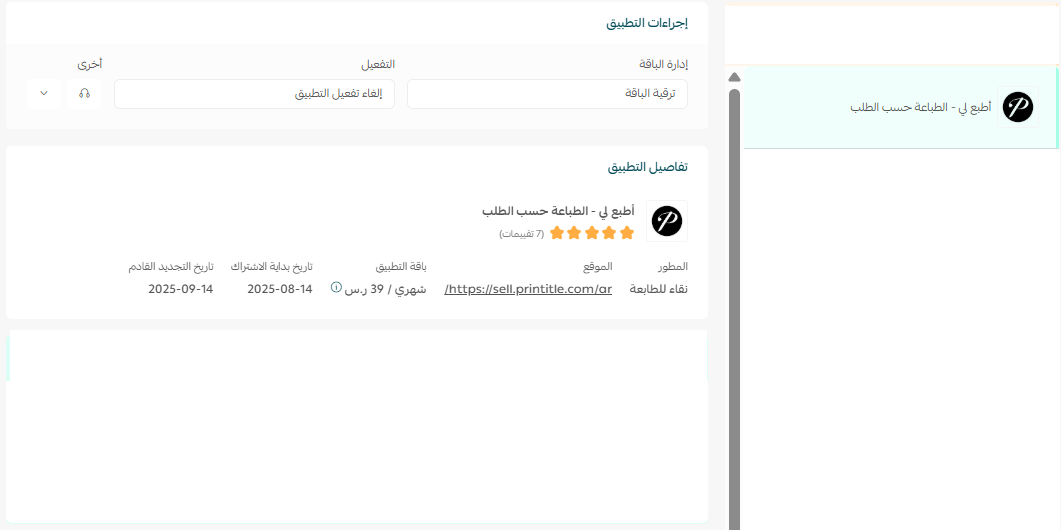Screen dimensions: 1061x532
Task: Click the تفاصيل التطبيق section heading
Action: pyautogui.click(x=648, y=167)
